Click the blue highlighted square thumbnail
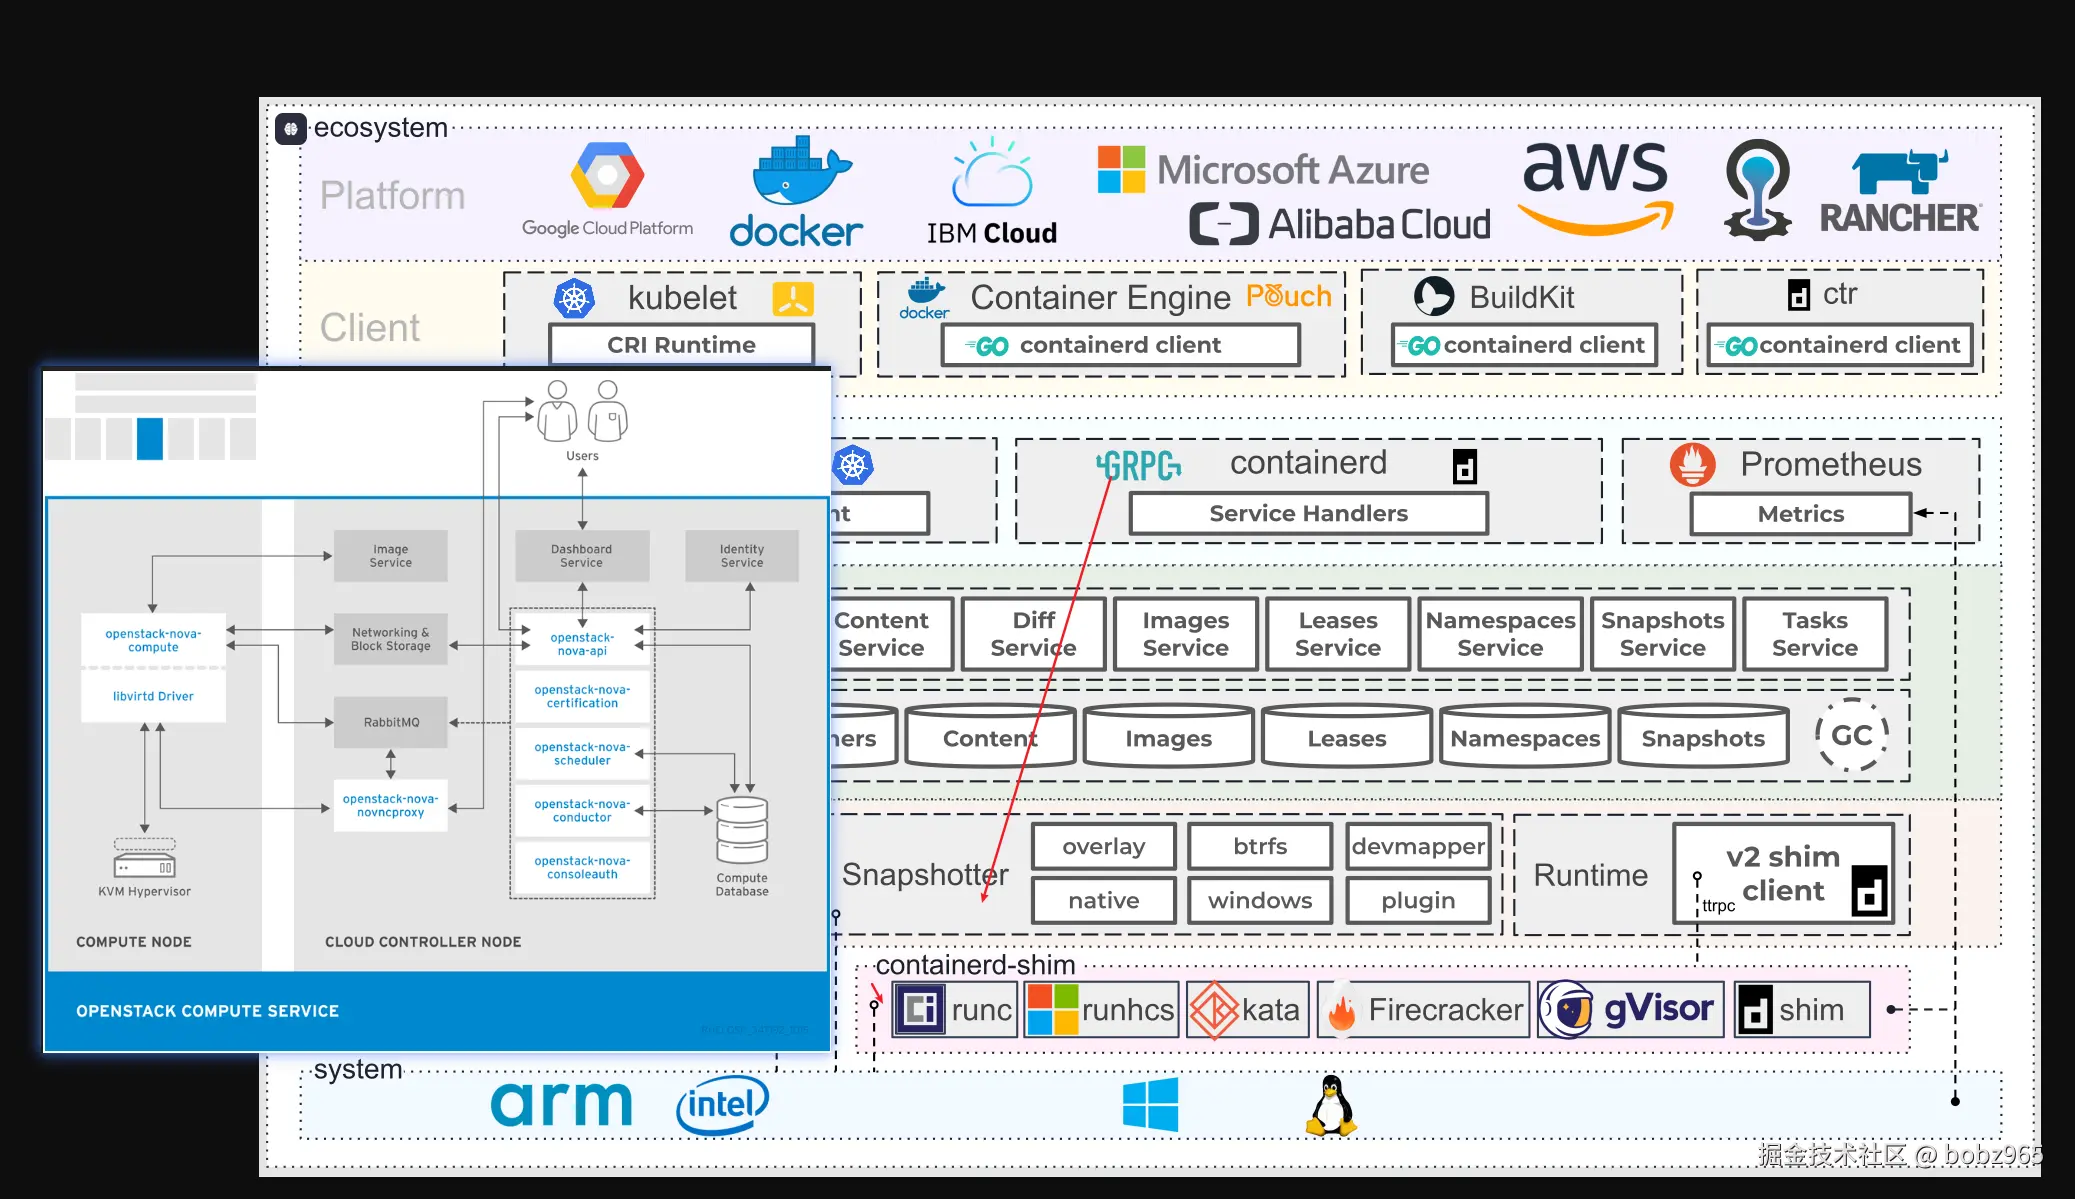This screenshot has width=2075, height=1199. click(150, 438)
